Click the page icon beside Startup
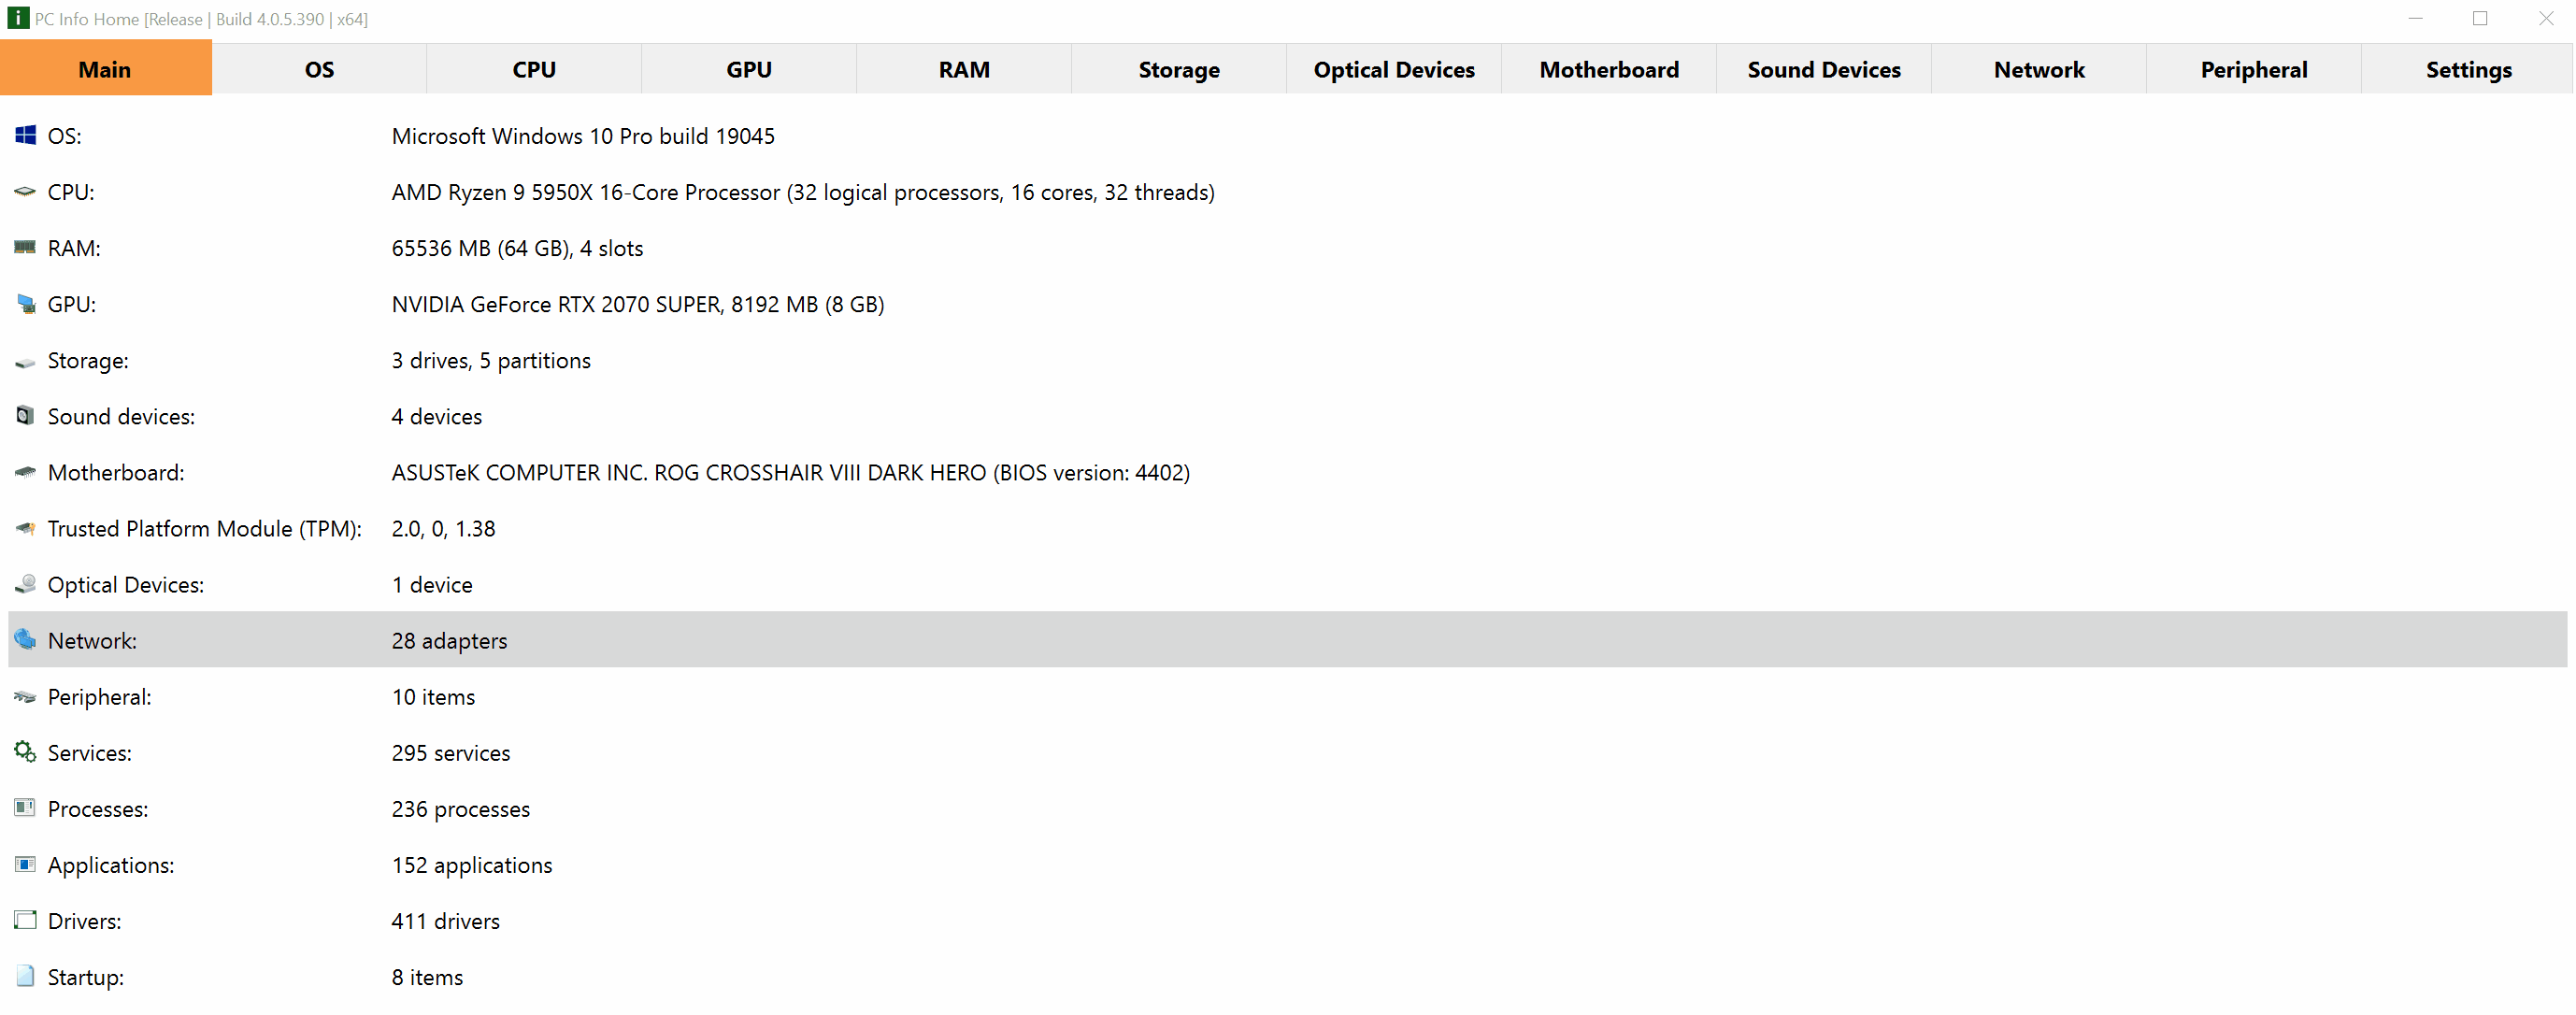 coord(25,976)
